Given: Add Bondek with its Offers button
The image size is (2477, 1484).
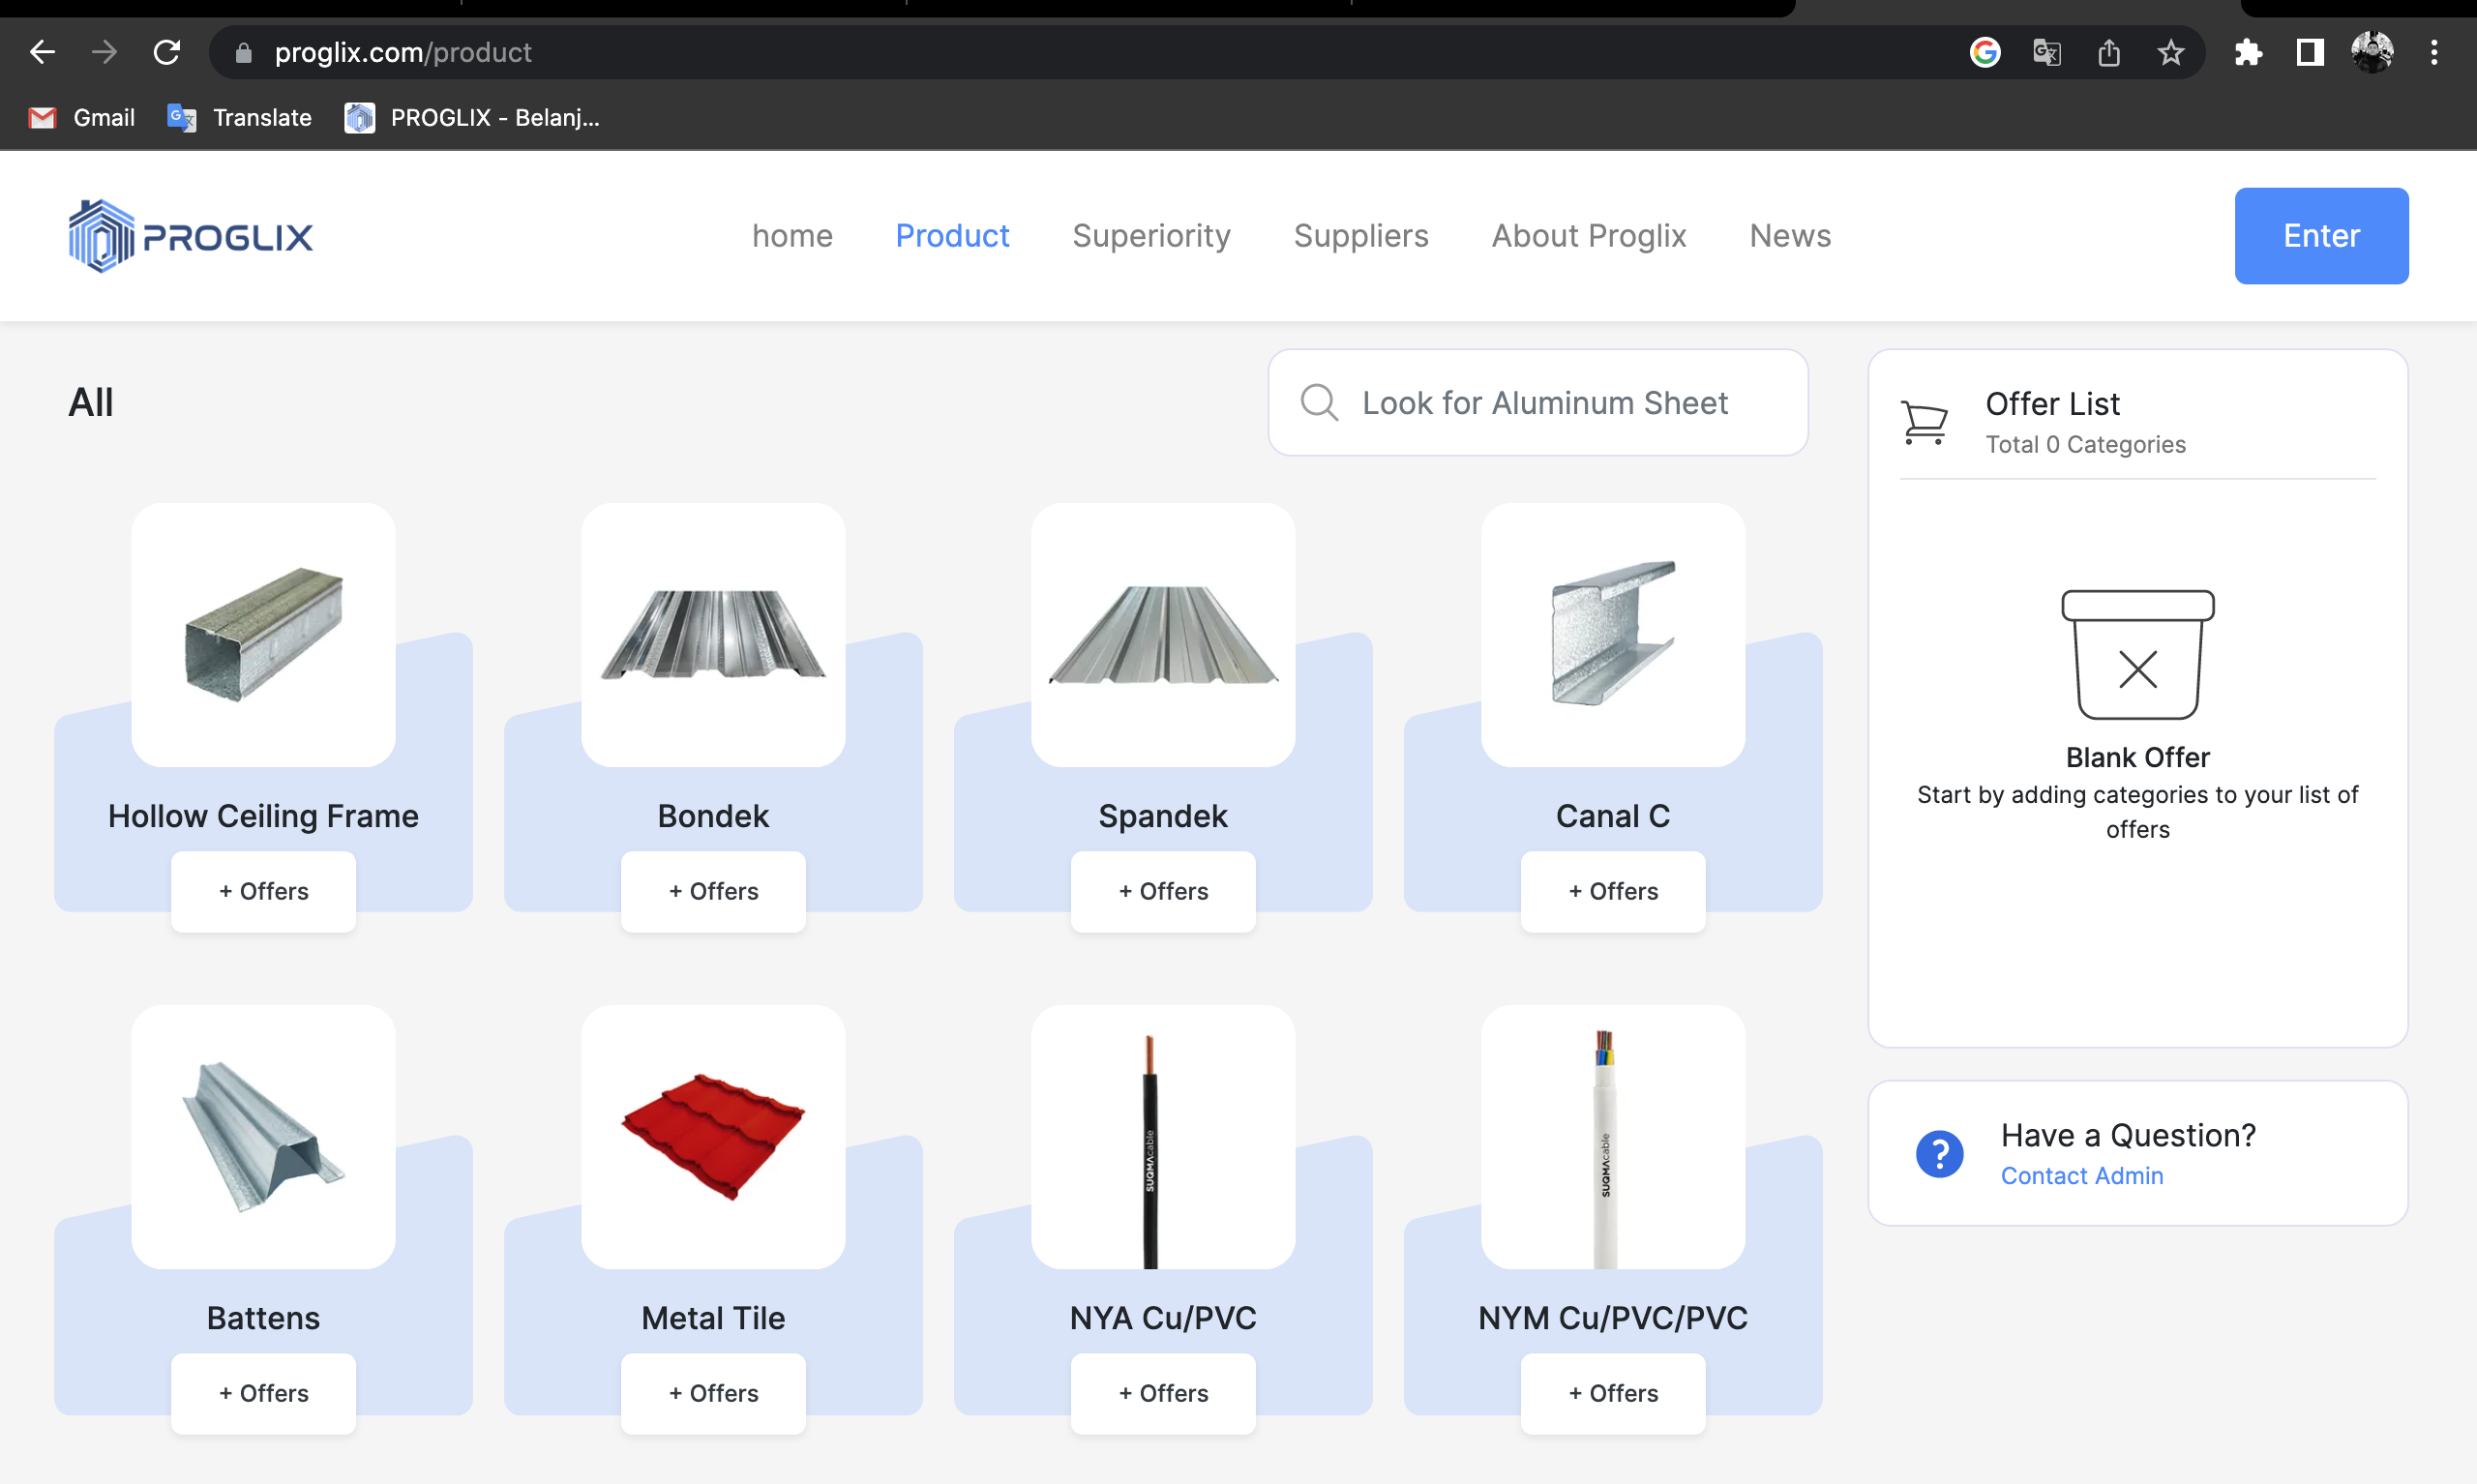Looking at the screenshot, I should coord(713,891).
